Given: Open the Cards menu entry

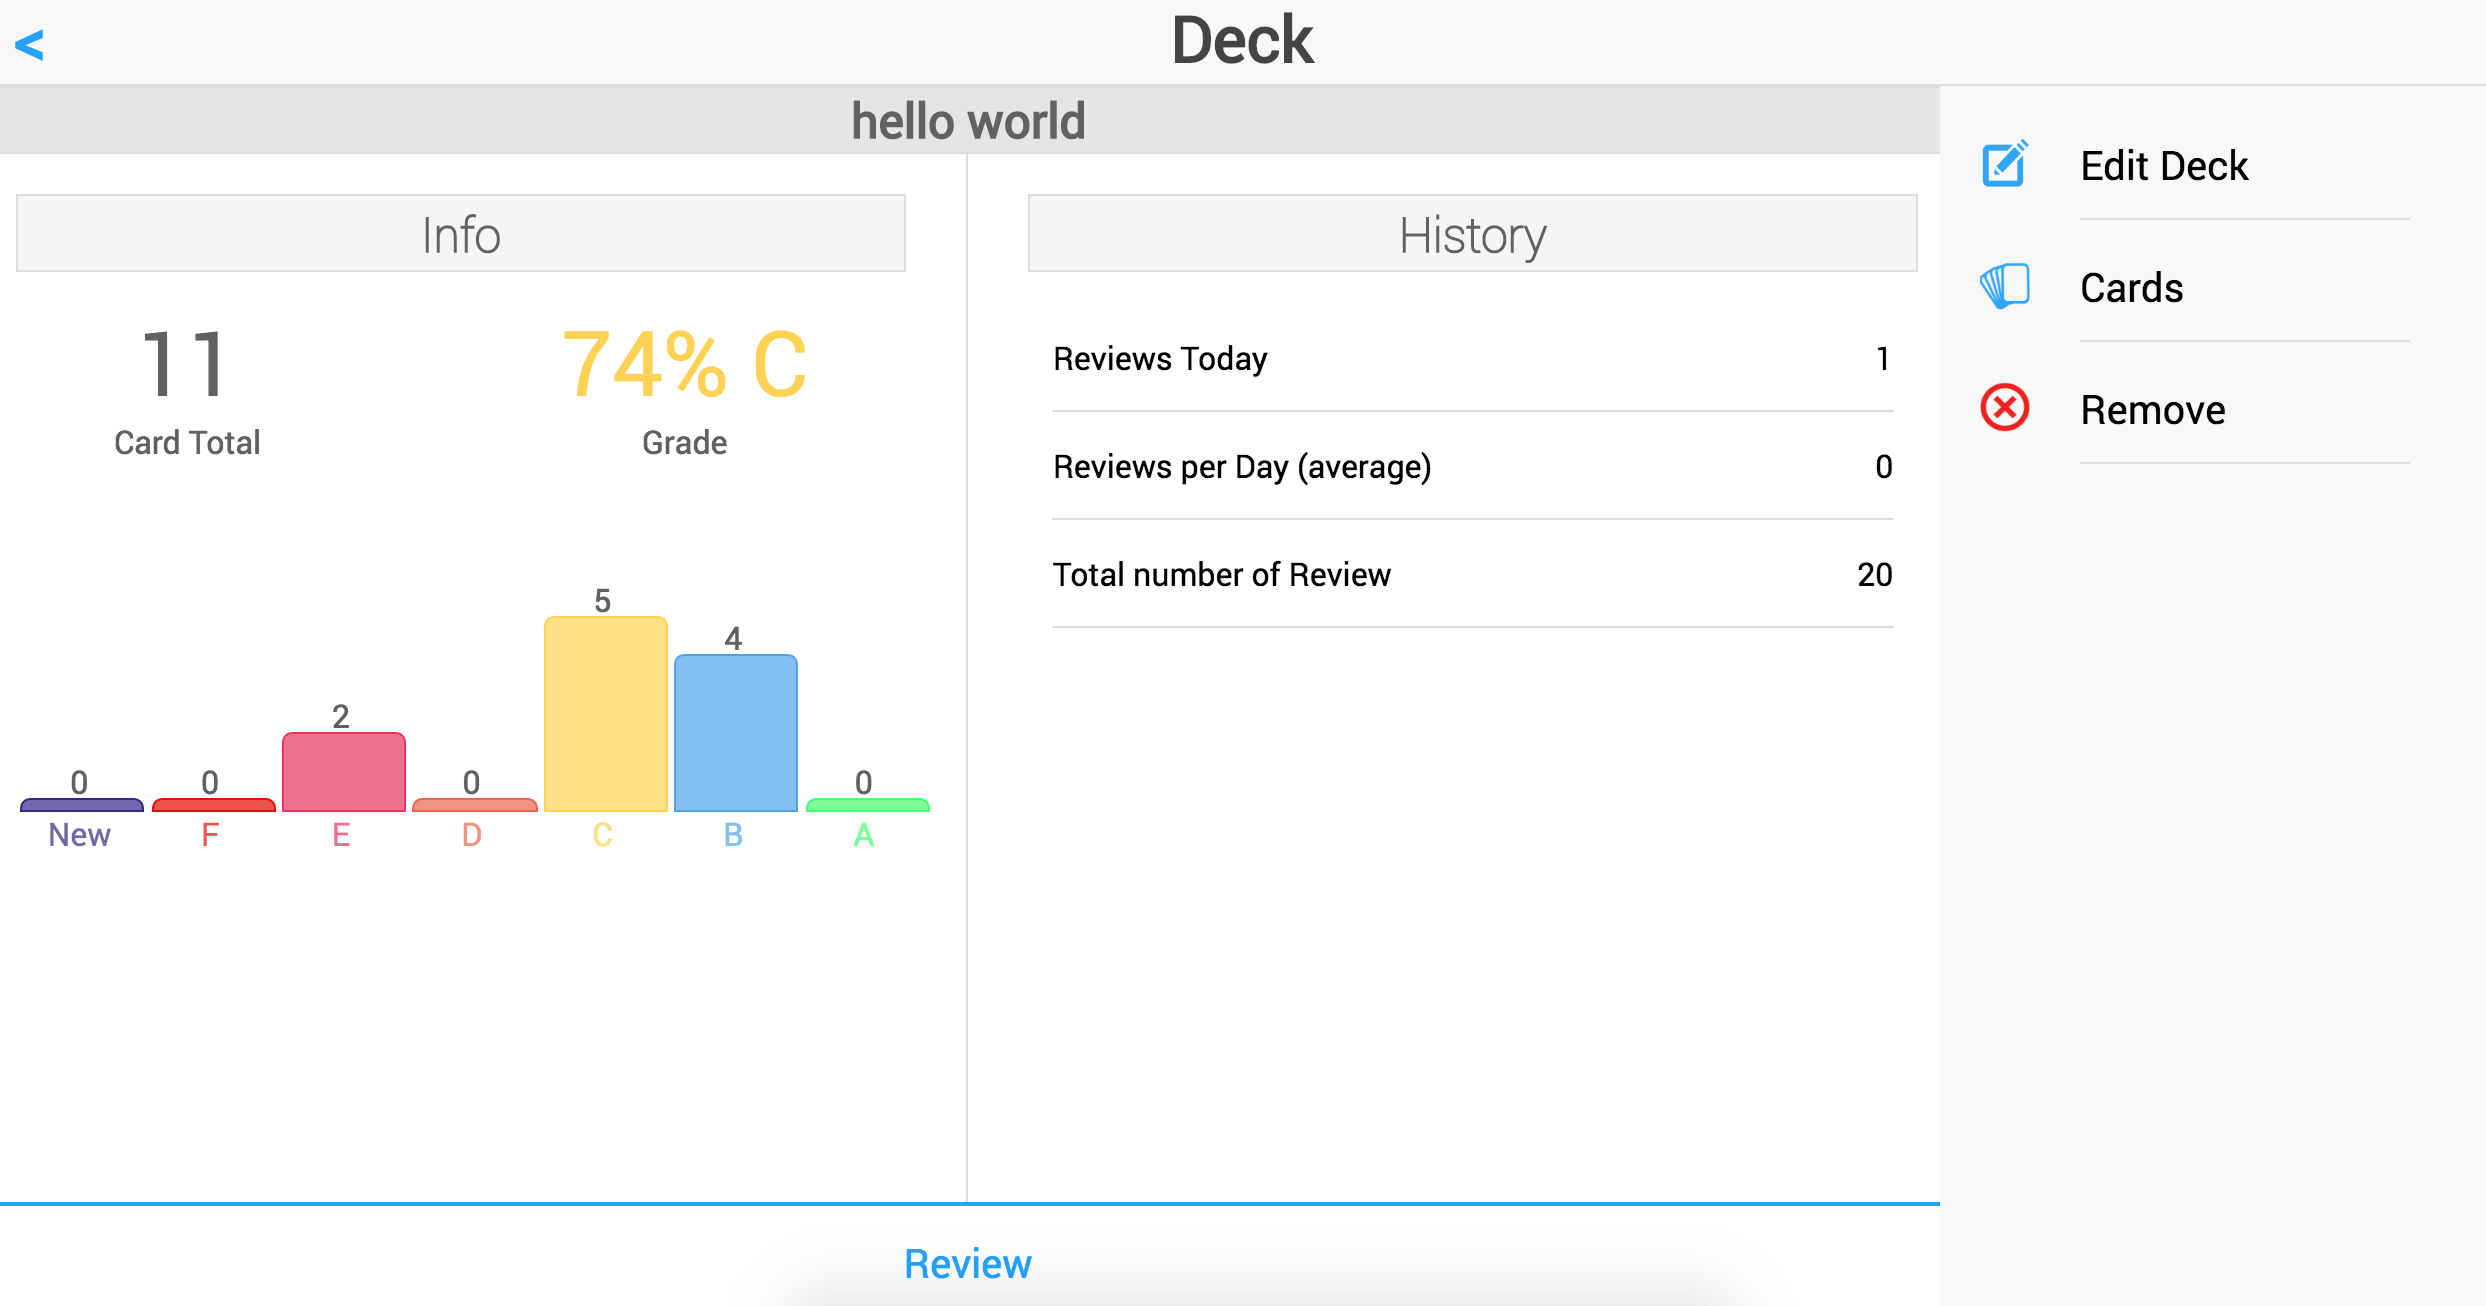Looking at the screenshot, I should point(2131,288).
